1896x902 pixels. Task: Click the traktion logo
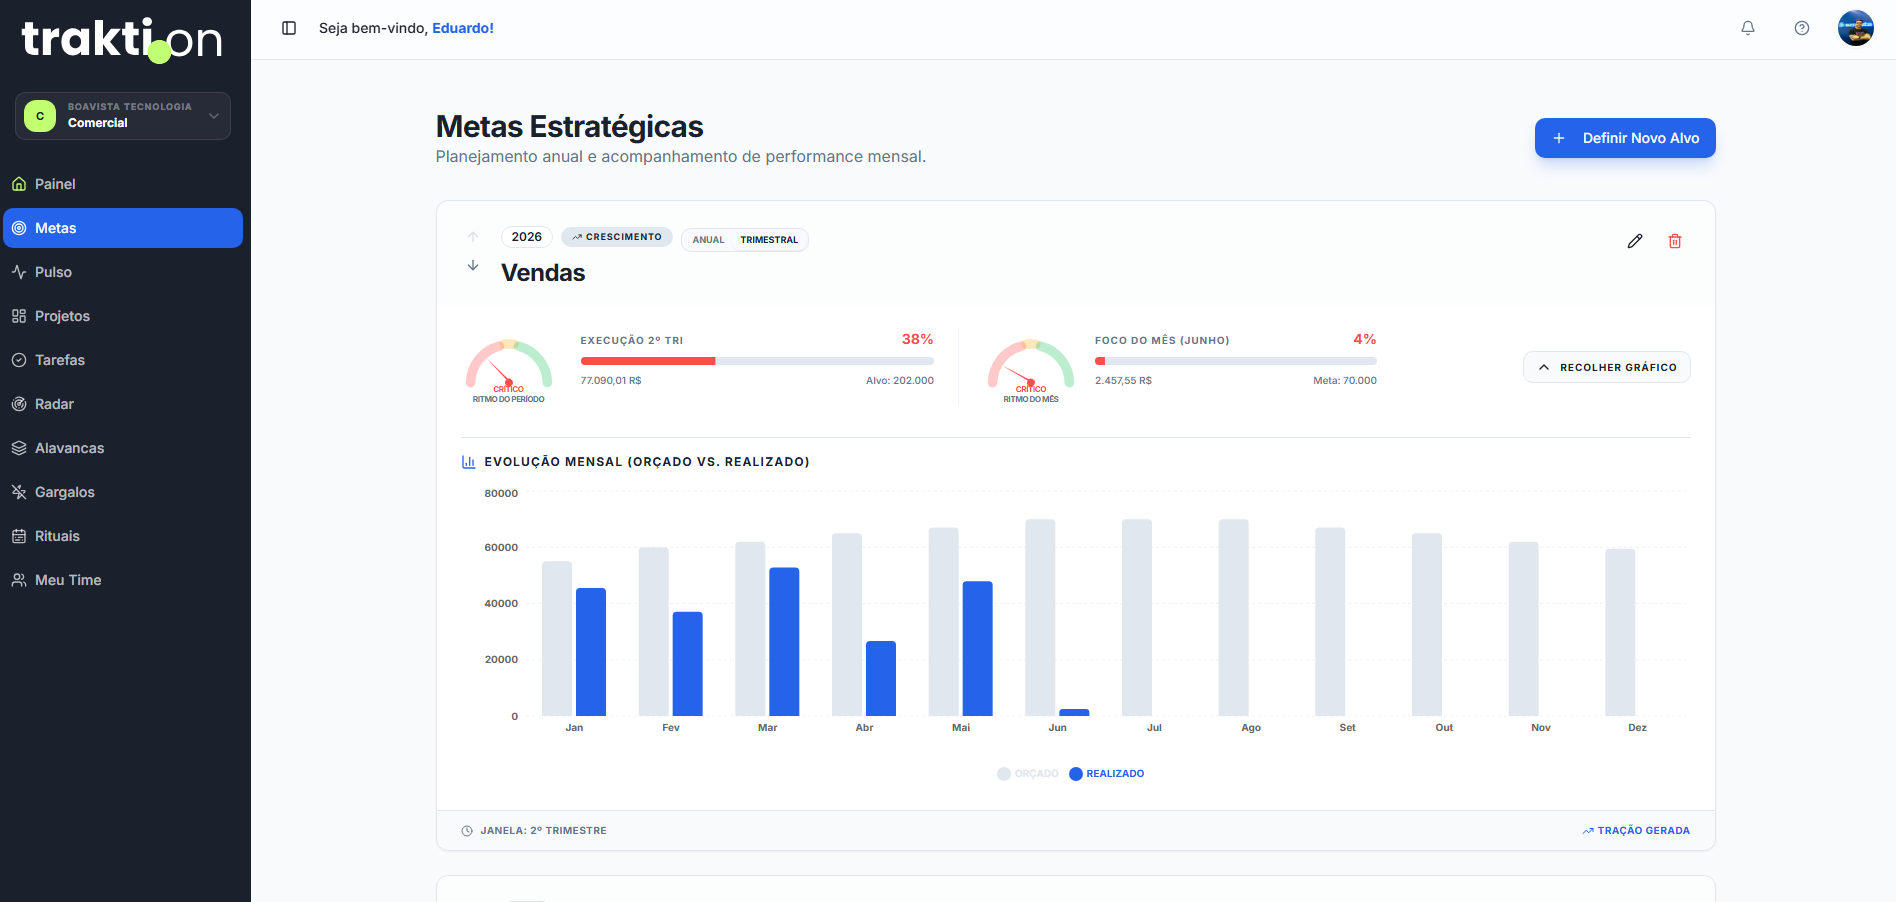[121, 40]
